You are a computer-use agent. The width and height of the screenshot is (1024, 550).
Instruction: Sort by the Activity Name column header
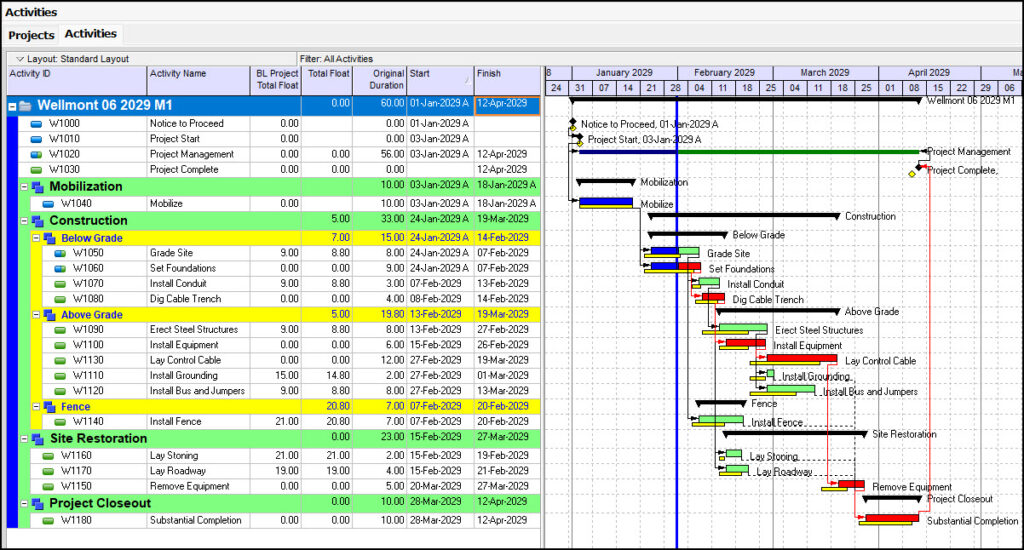point(199,80)
